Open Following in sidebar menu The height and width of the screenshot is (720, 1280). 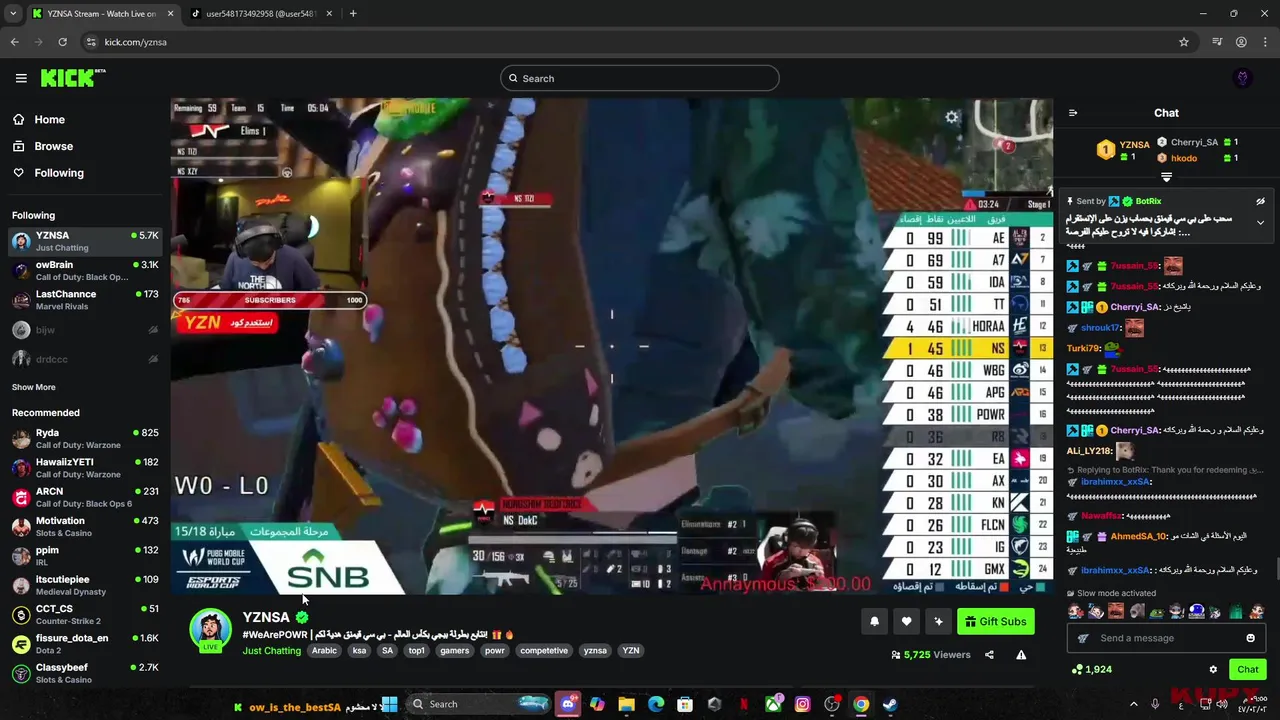pos(59,173)
